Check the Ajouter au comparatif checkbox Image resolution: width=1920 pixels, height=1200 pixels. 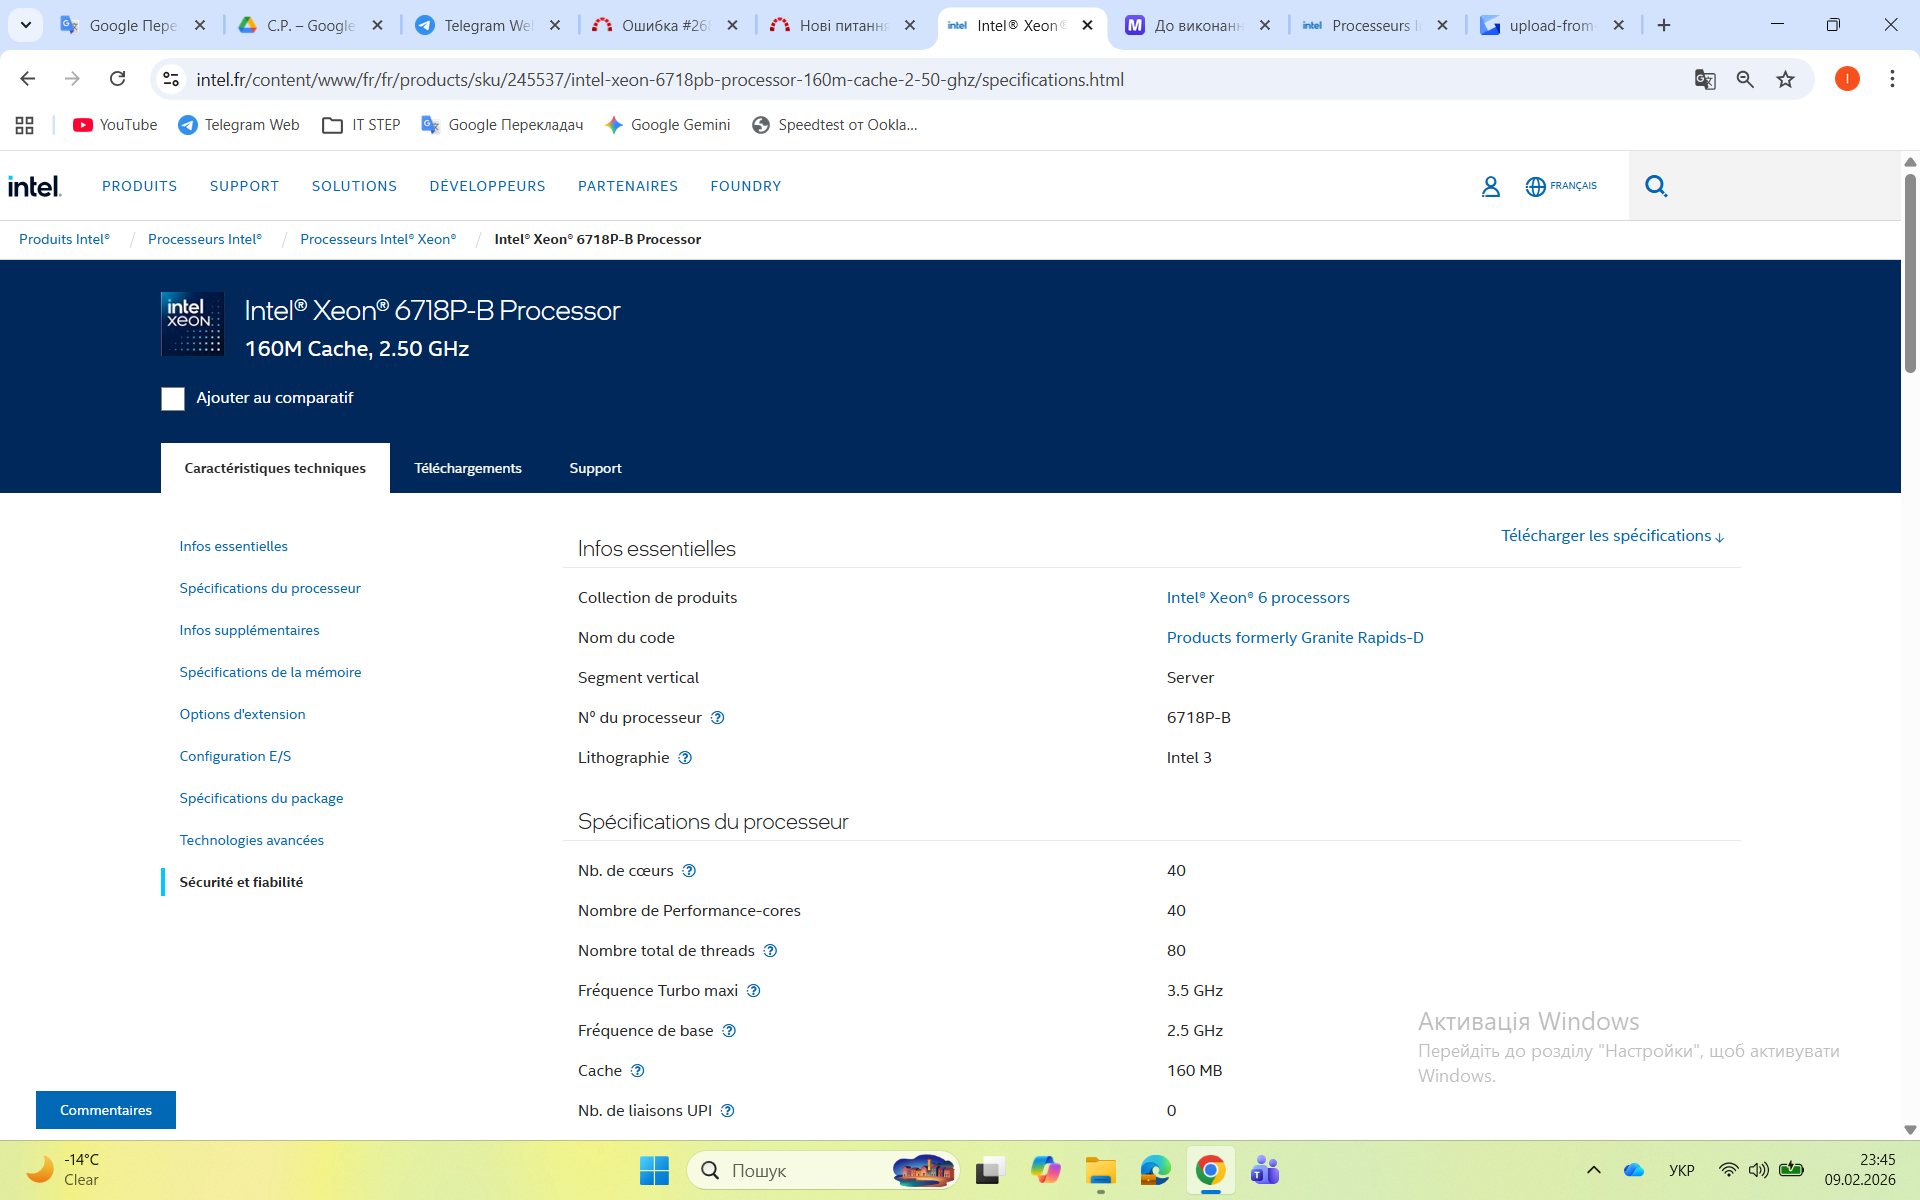173,399
